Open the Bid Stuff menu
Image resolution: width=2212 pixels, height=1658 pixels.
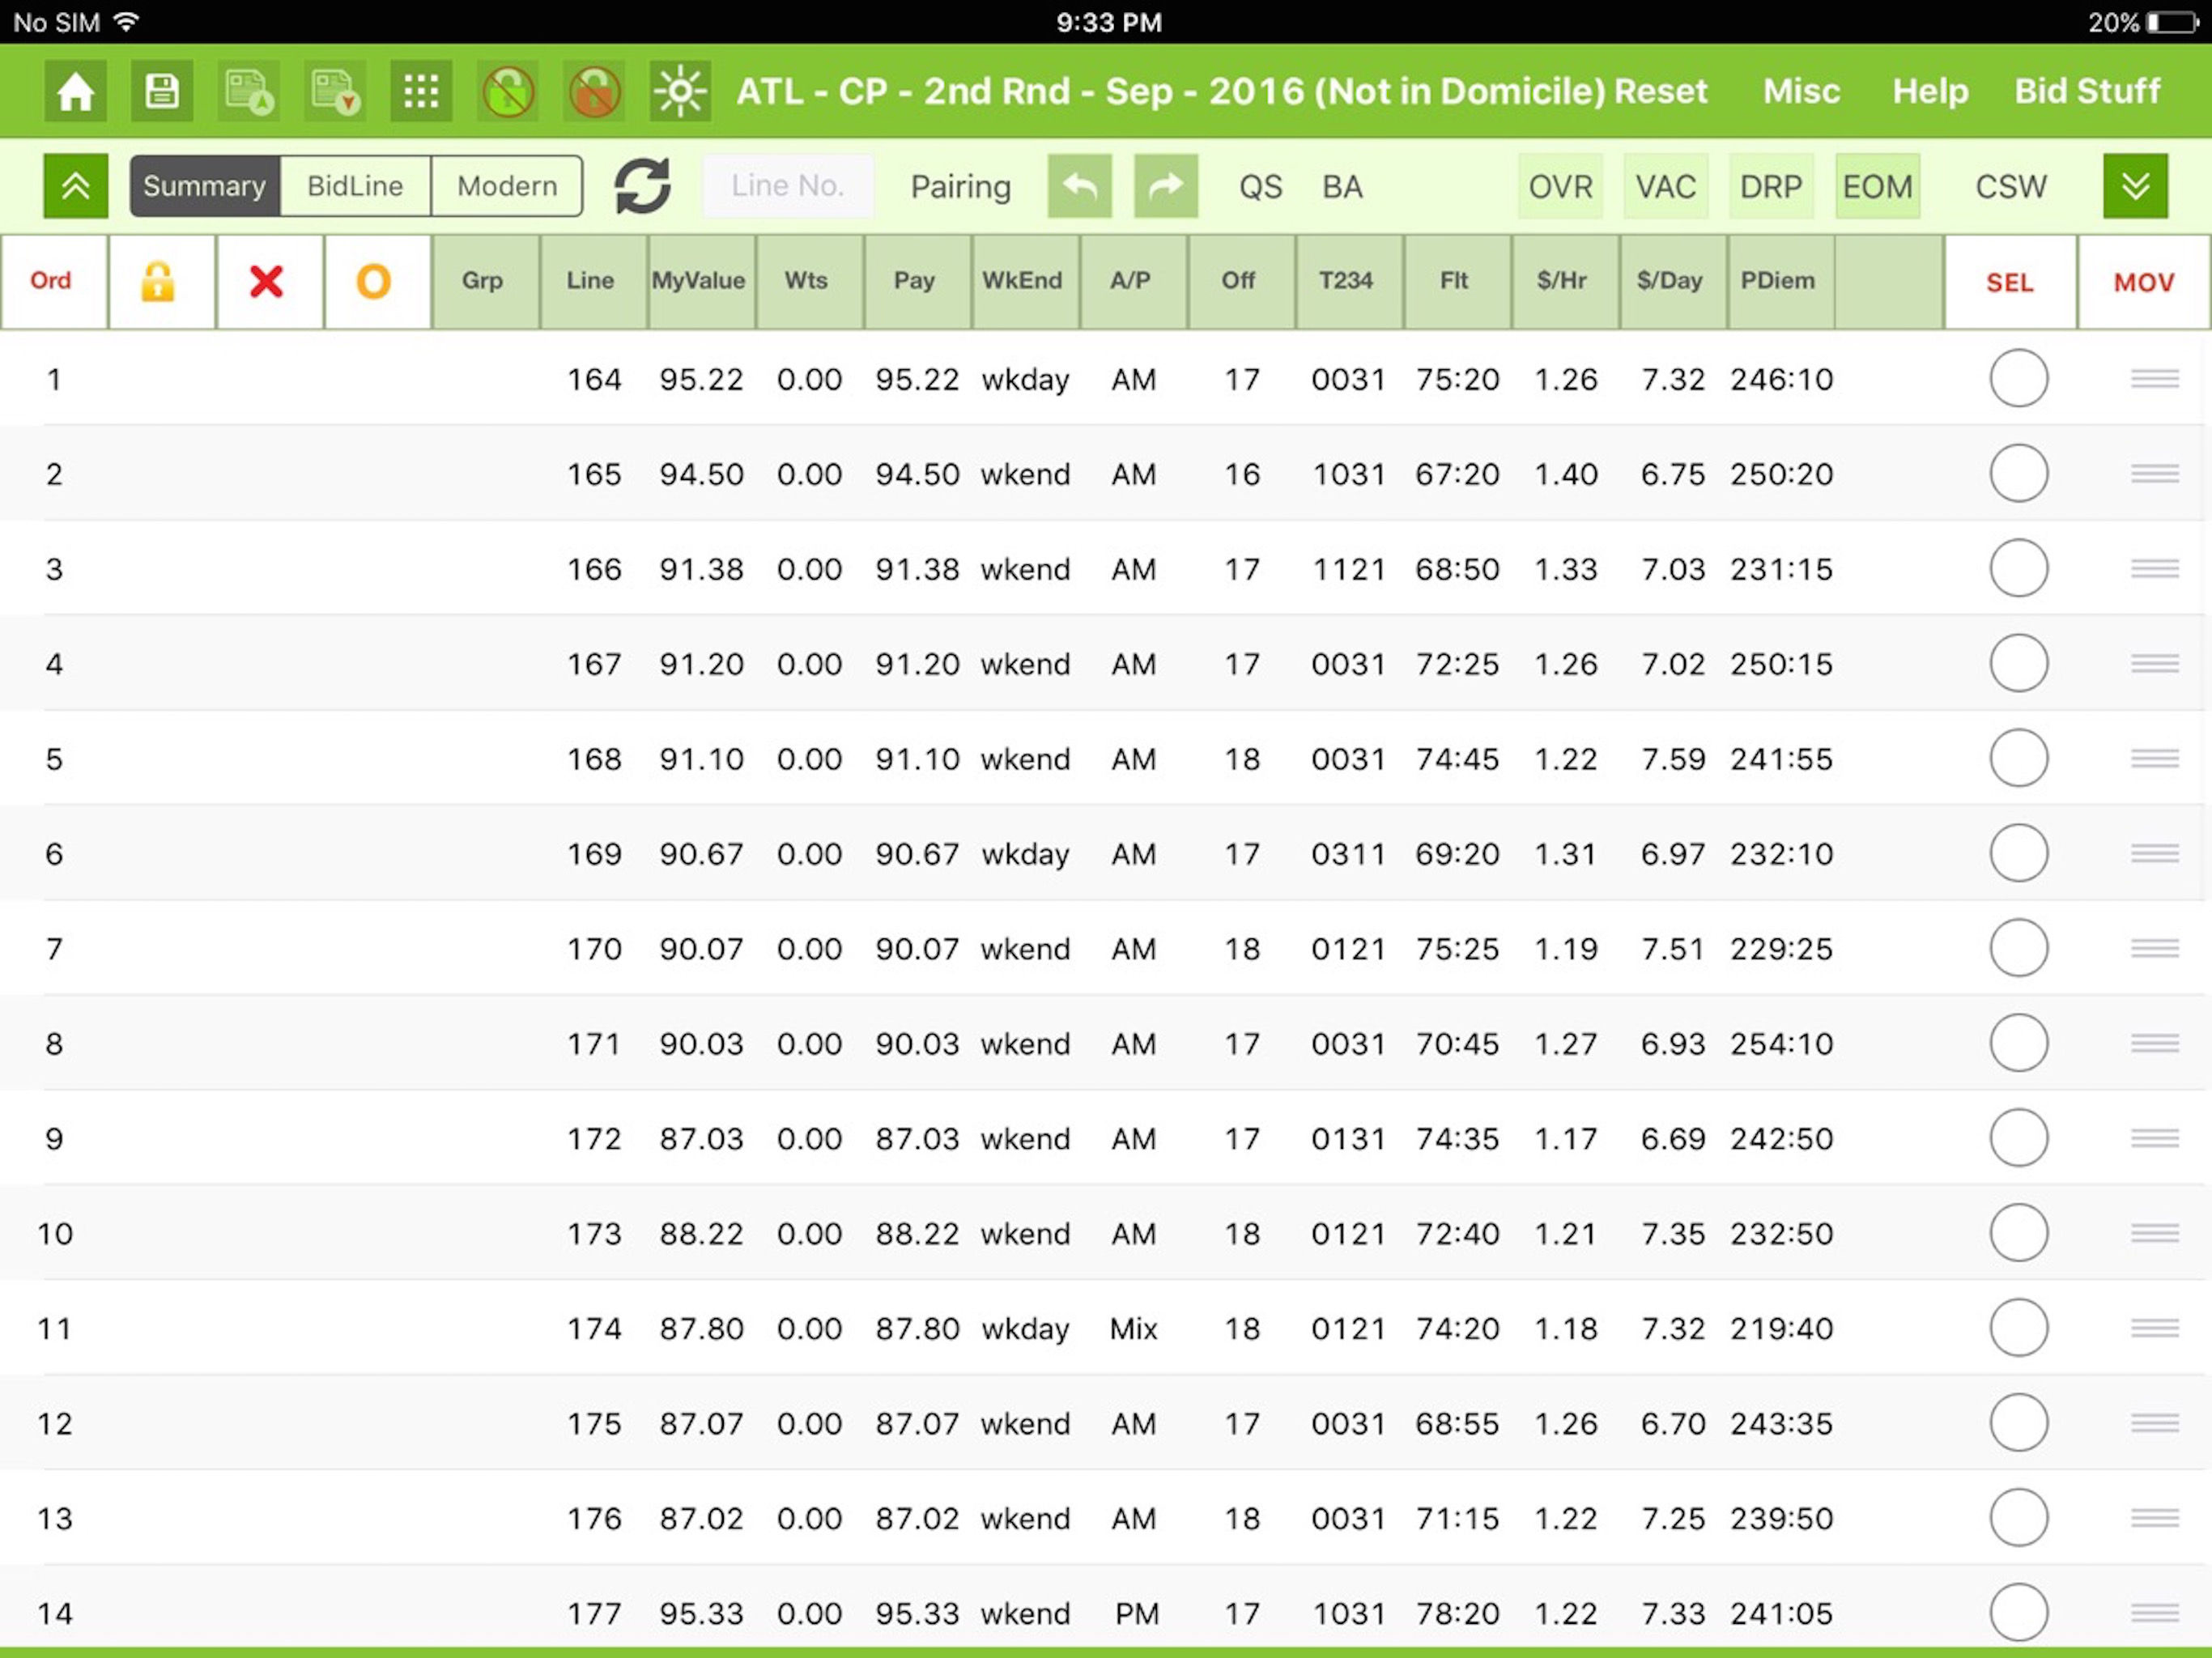click(2086, 92)
